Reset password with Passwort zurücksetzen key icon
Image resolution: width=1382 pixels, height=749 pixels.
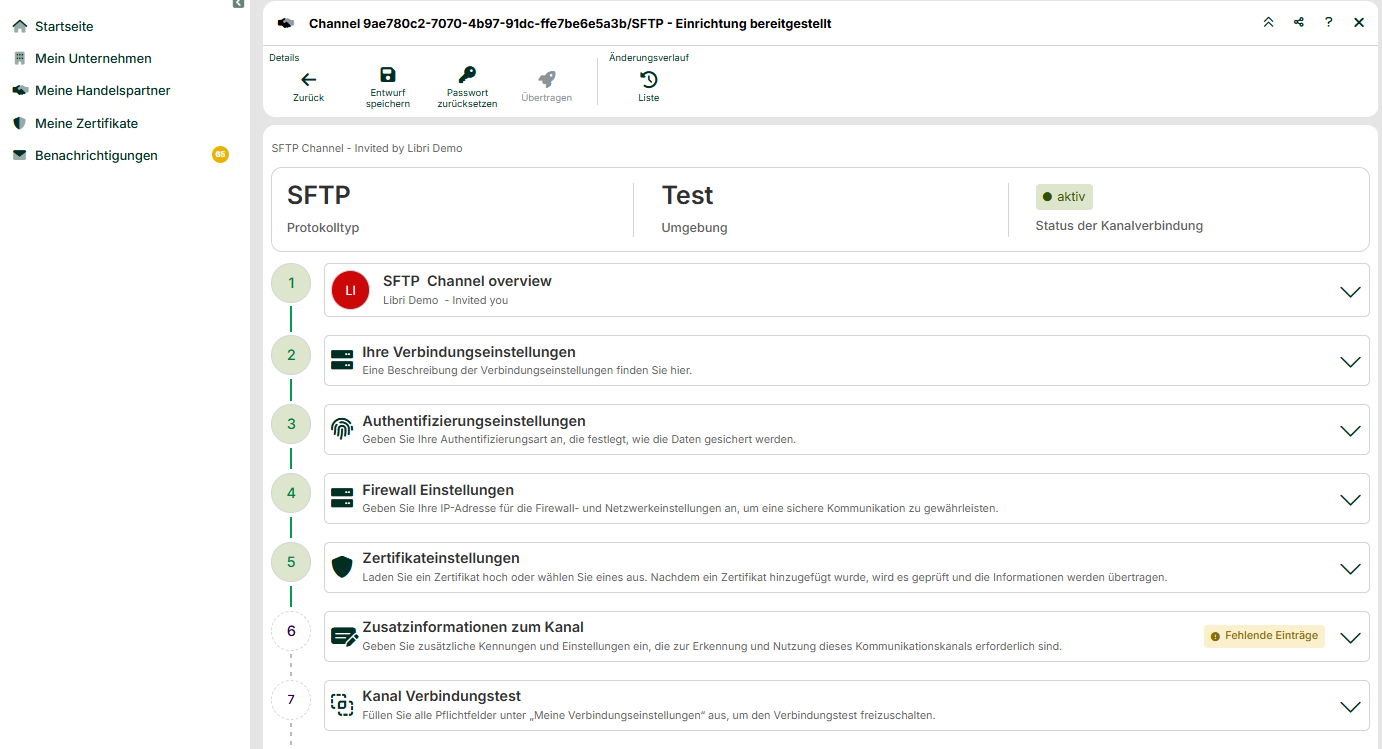467,75
